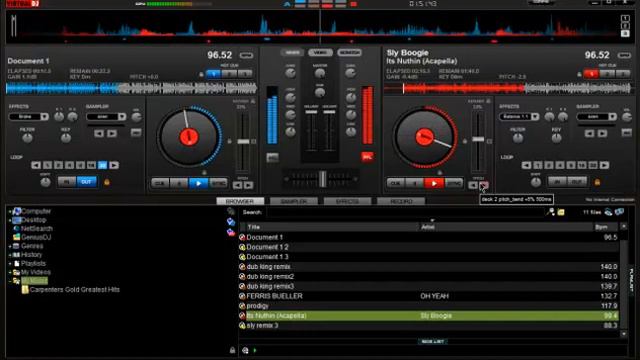This screenshot has width=640, height=360.
Task: Trigger hot cue 3 on right deck
Action: 623,74
